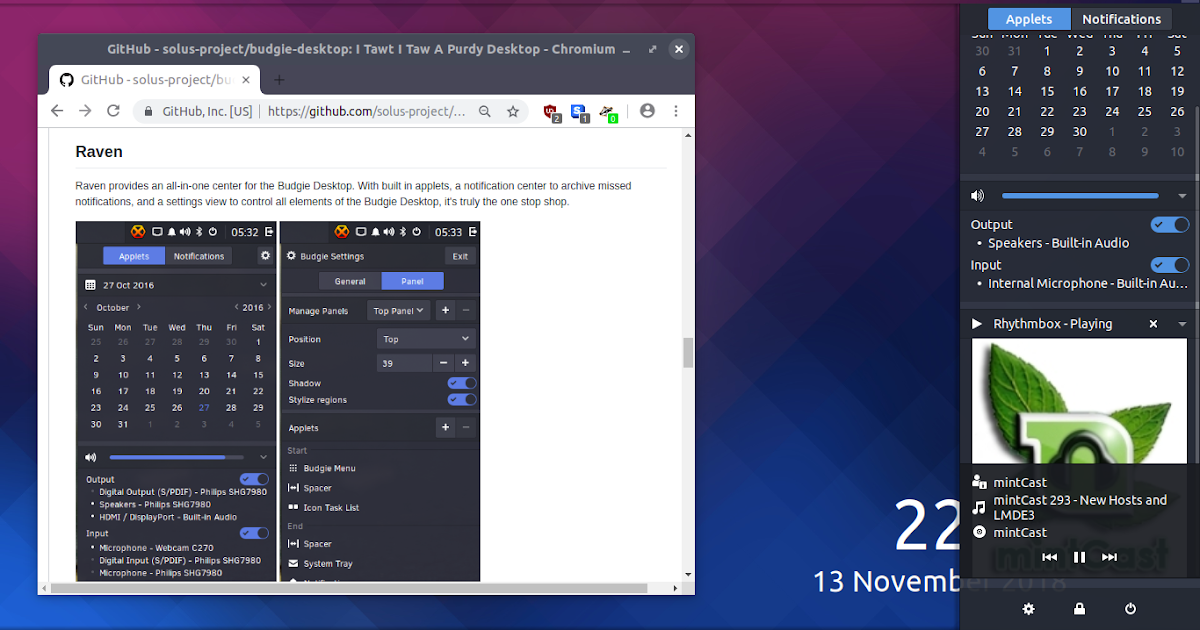Open the power menu in Raven
Image resolution: width=1200 pixels, height=630 pixels.
point(1130,608)
